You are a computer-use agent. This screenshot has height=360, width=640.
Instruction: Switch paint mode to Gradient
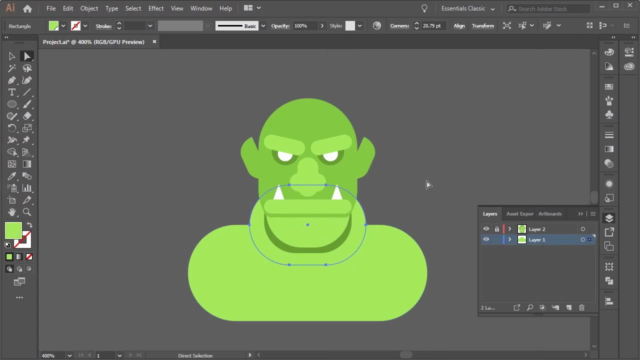[x=19, y=257]
